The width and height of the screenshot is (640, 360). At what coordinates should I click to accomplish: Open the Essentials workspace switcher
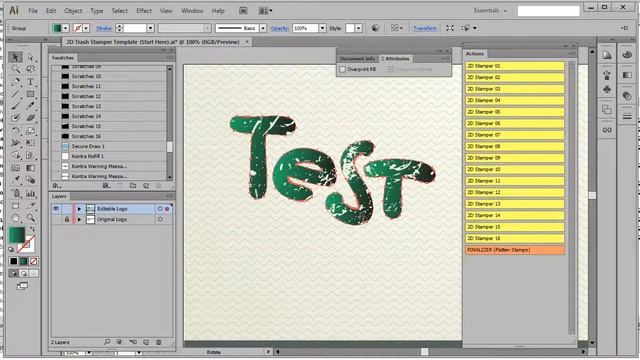[490, 11]
